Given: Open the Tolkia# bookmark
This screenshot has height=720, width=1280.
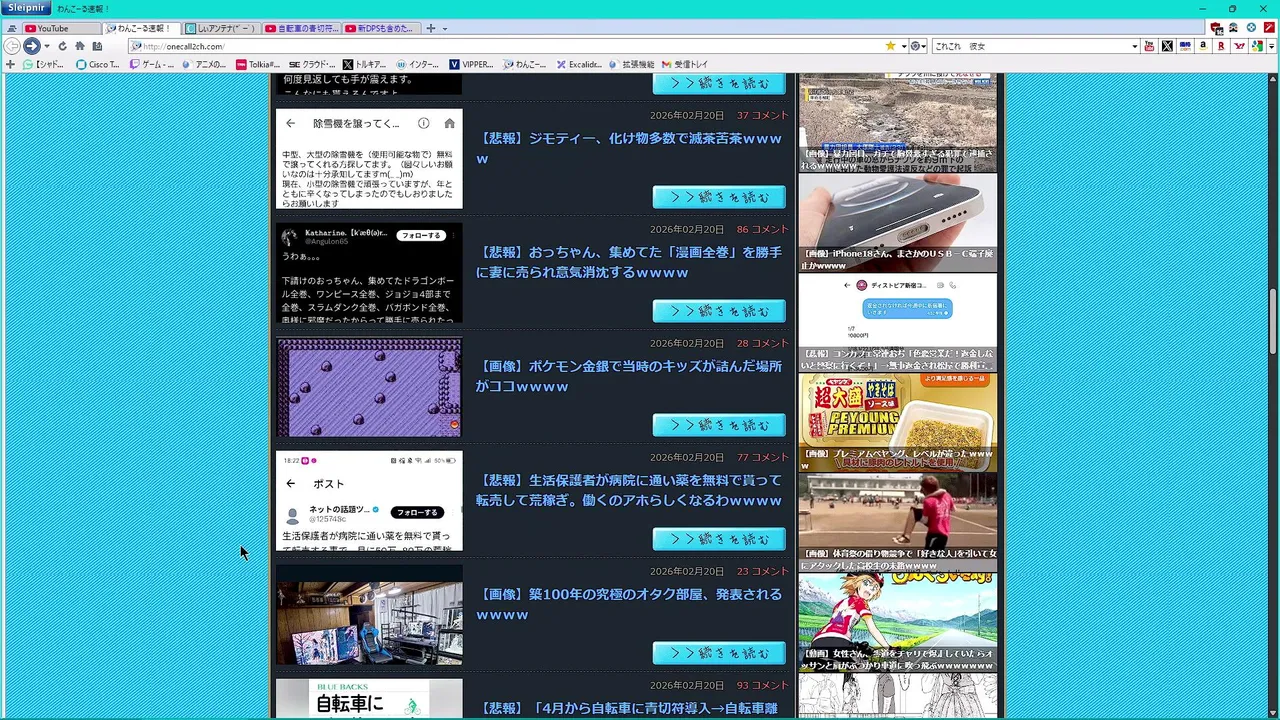Looking at the screenshot, I should (x=258, y=64).
